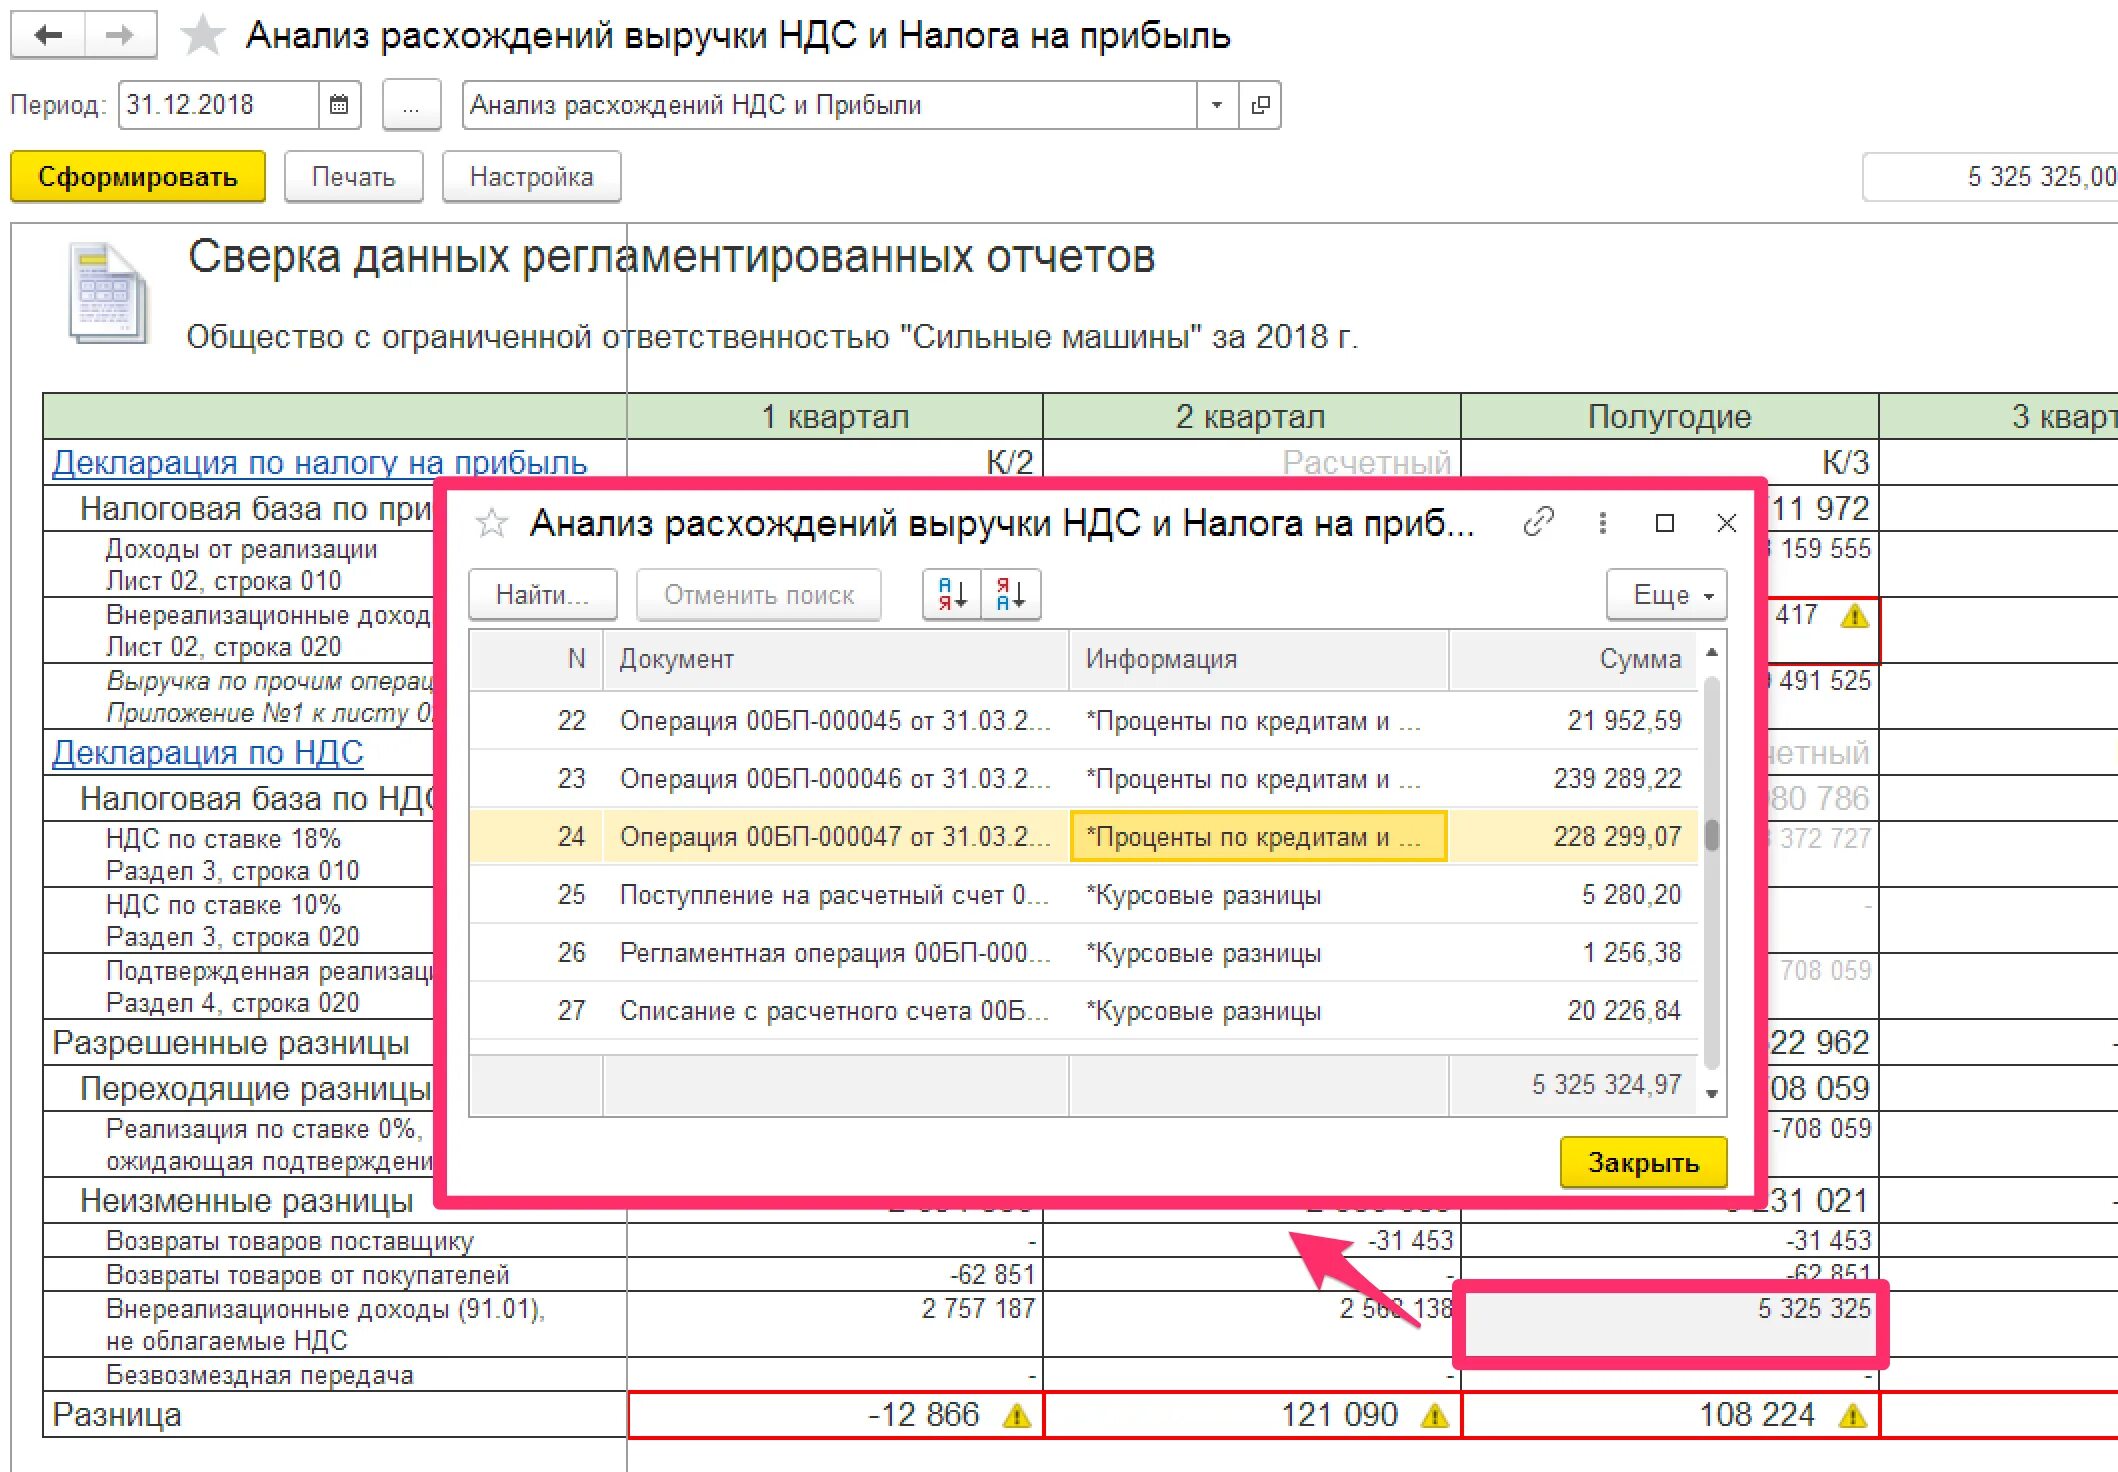Click the period ellipsis selection button
2118x1472 pixels.
411,105
